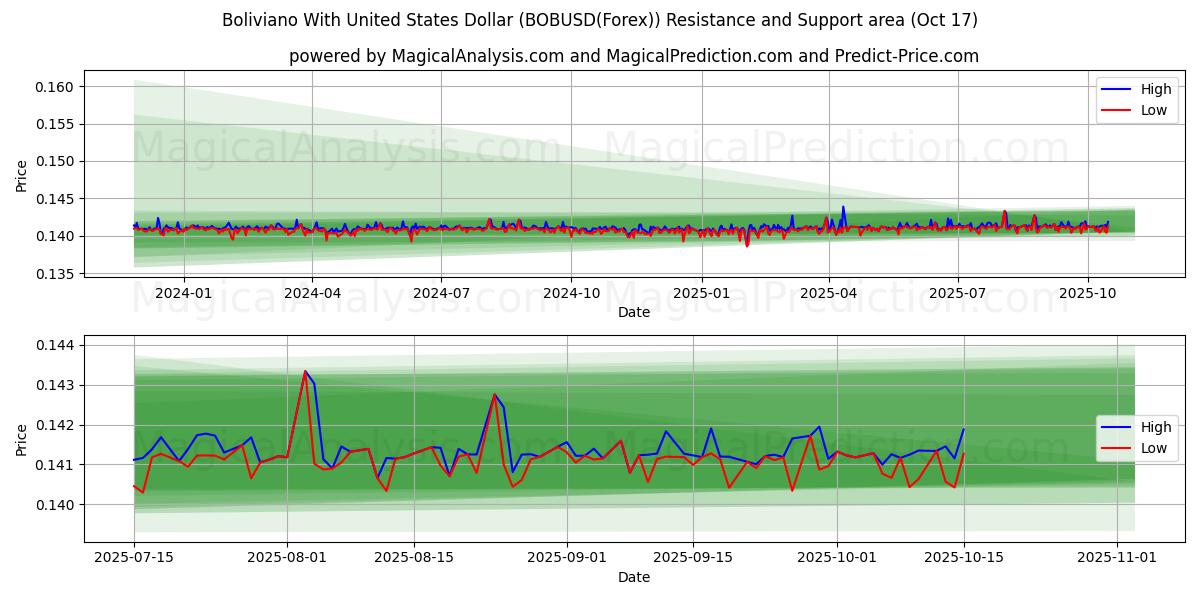This screenshot has width=1200, height=600.
Task: Click the Date axis label under bottom chart
Action: click(x=634, y=577)
